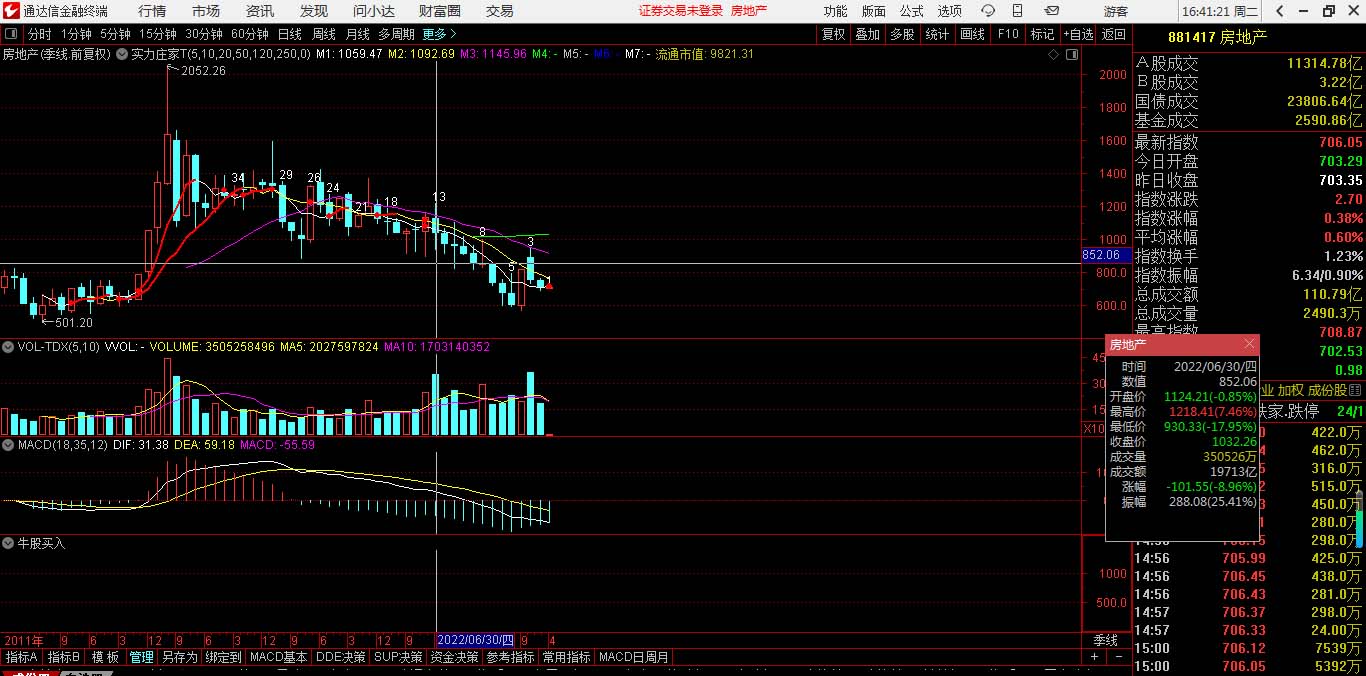Toggle 复权 price adjustment button
Screen dimensions: 1366x676
click(x=833, y=34)
